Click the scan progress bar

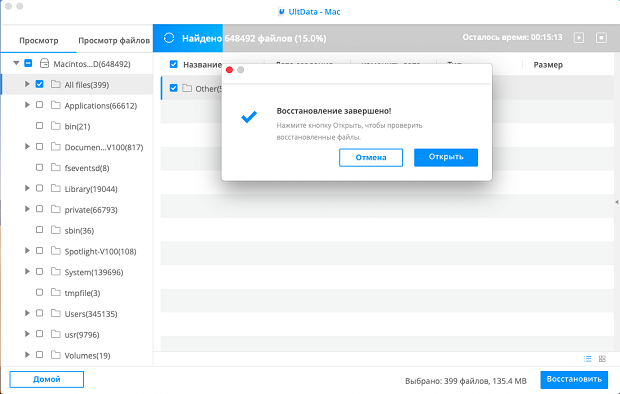click(x=386, y=38)
